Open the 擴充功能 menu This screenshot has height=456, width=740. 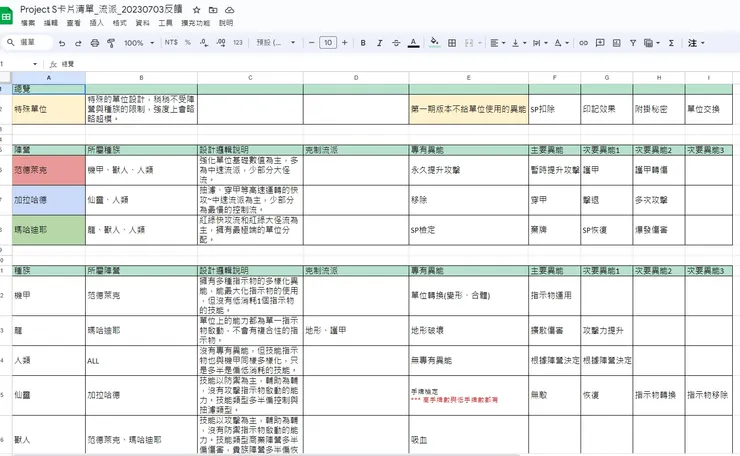(x=195, y=23)
